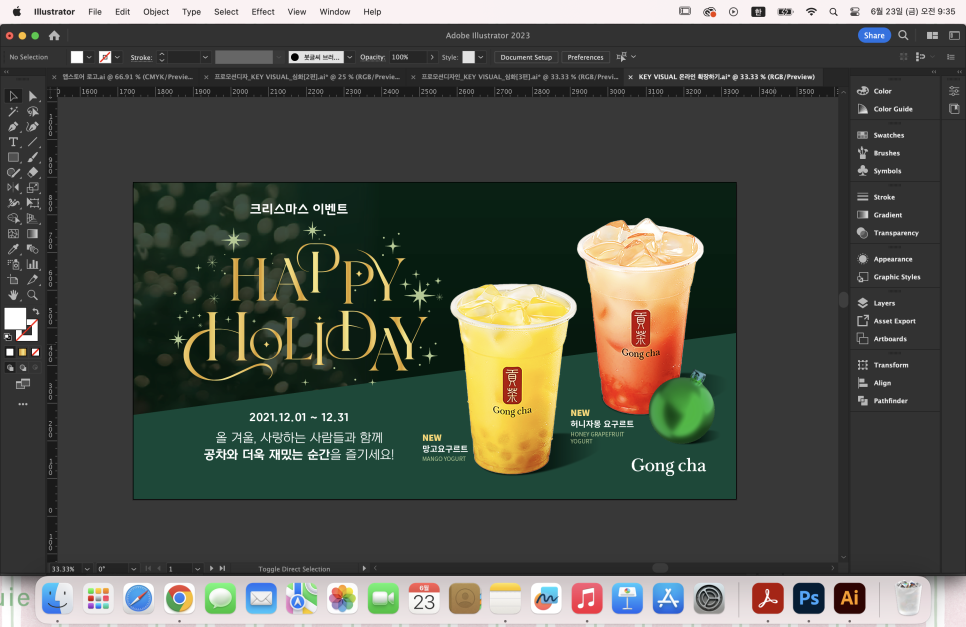Select the Type tool
This screenshot has width=966, height=627.
click(x=13, y=142)
